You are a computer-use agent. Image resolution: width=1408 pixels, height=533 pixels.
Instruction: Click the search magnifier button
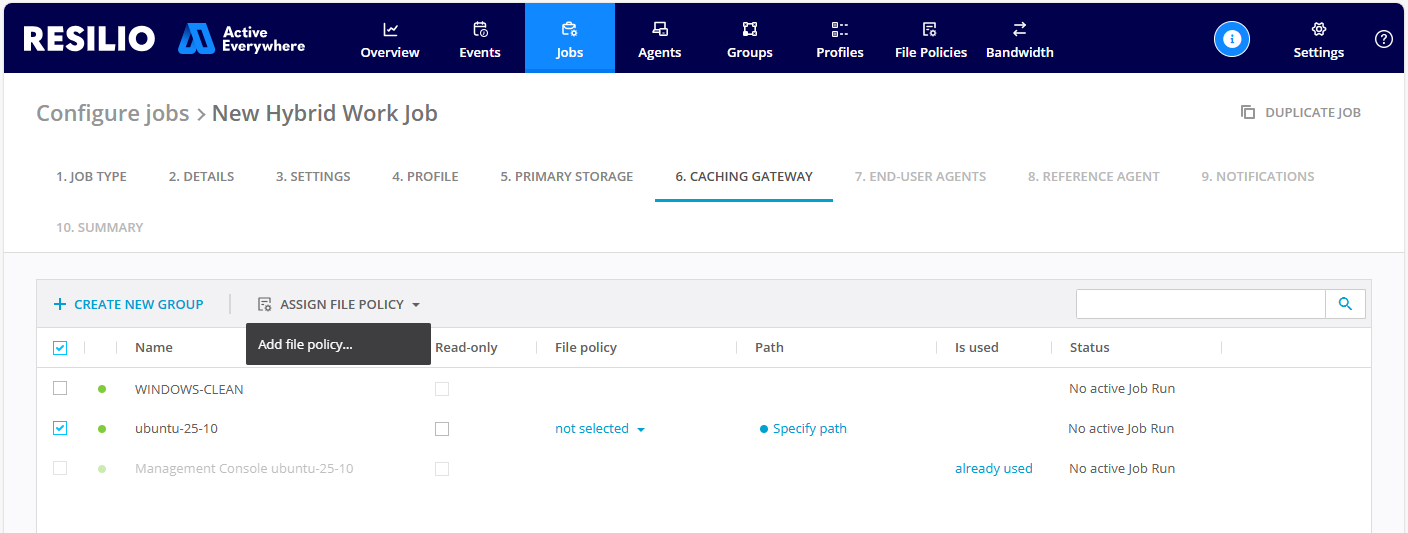coord(1345,304)
